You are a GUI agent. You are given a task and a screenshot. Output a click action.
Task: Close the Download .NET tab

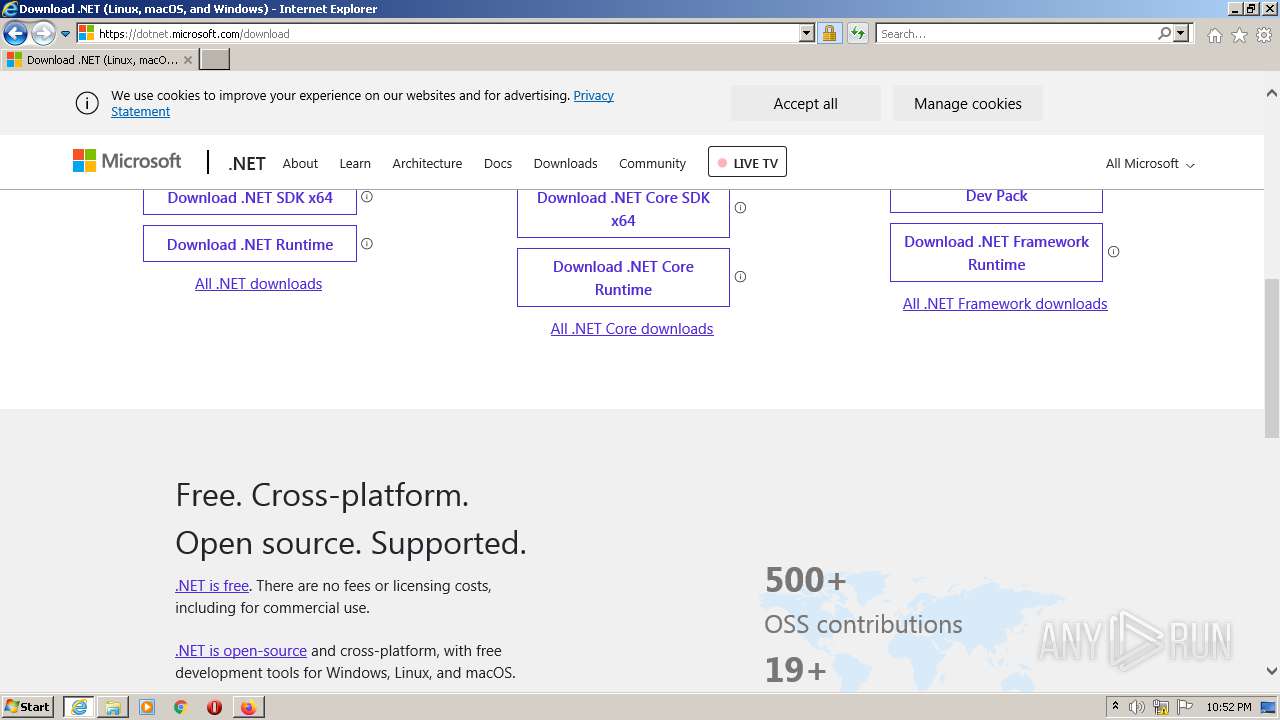pos(188,60)
